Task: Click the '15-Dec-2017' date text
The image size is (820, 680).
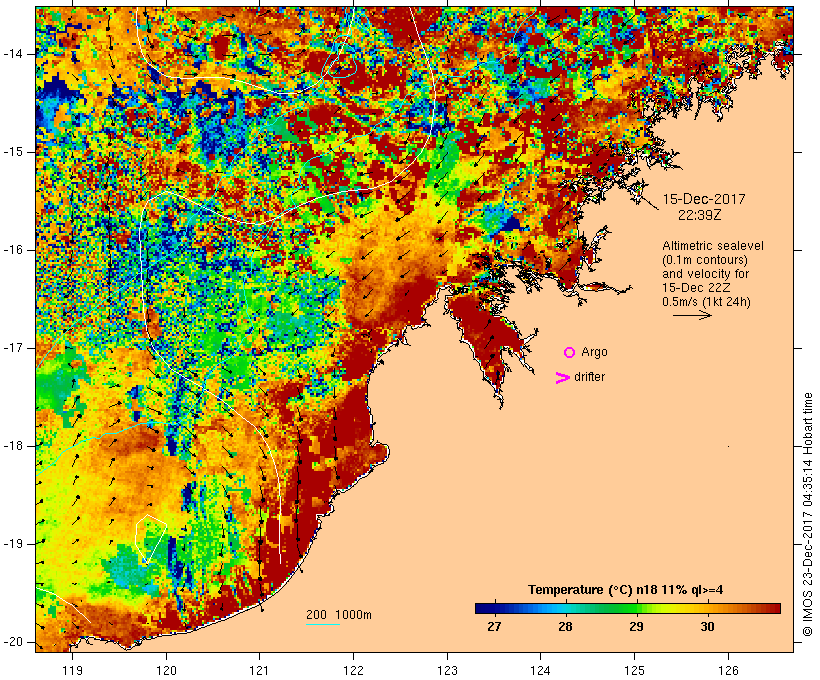Action: 703,199
